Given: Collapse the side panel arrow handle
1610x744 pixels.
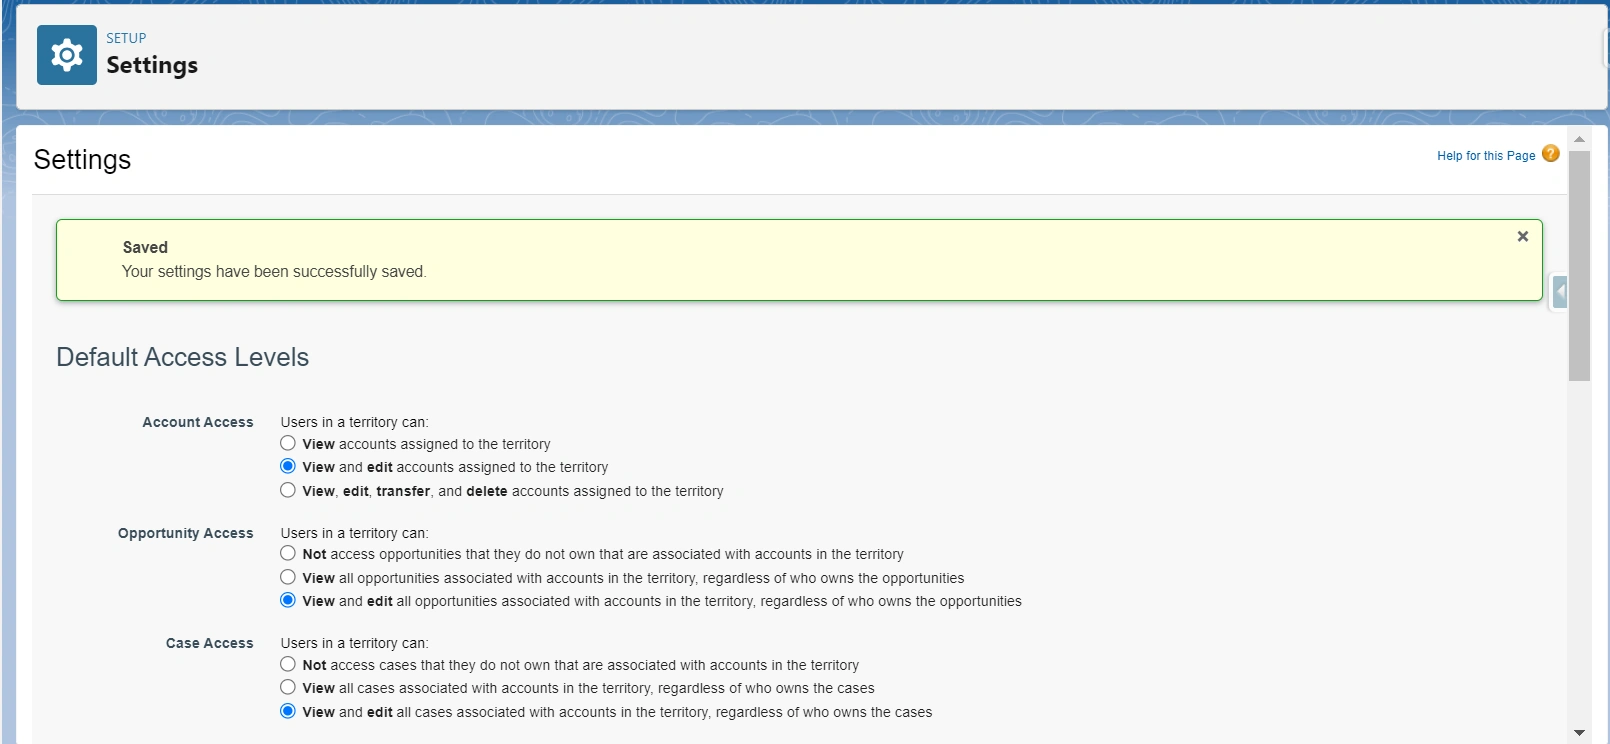Looking at the screenshot, I should click(x=1559, y=292).
